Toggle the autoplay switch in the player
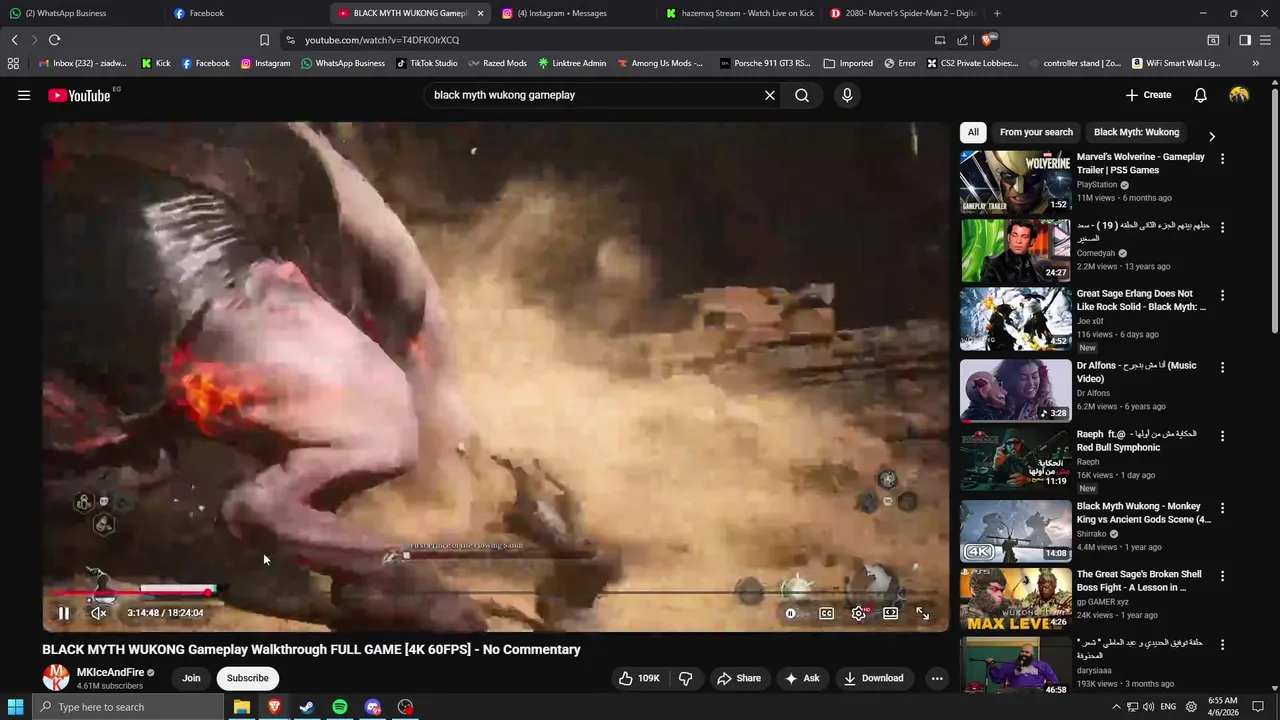Screen dimensions: 1280x720 tap(790, 613)
